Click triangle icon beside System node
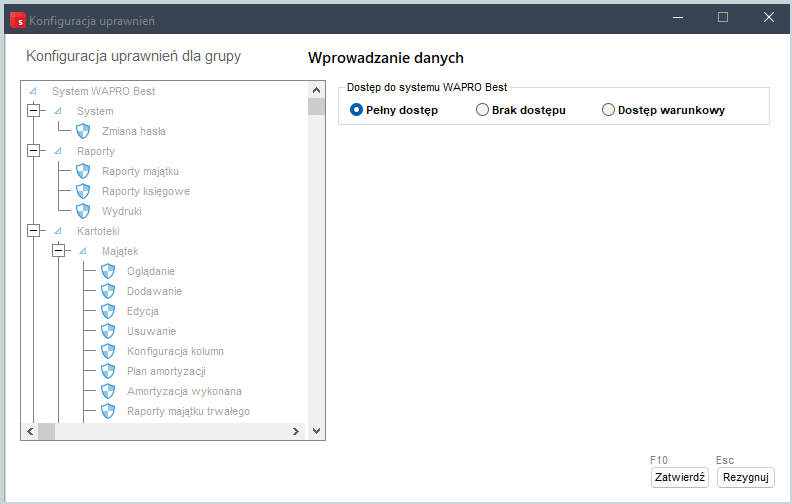This screenshot has height=504, width=792. pos(58,111)
